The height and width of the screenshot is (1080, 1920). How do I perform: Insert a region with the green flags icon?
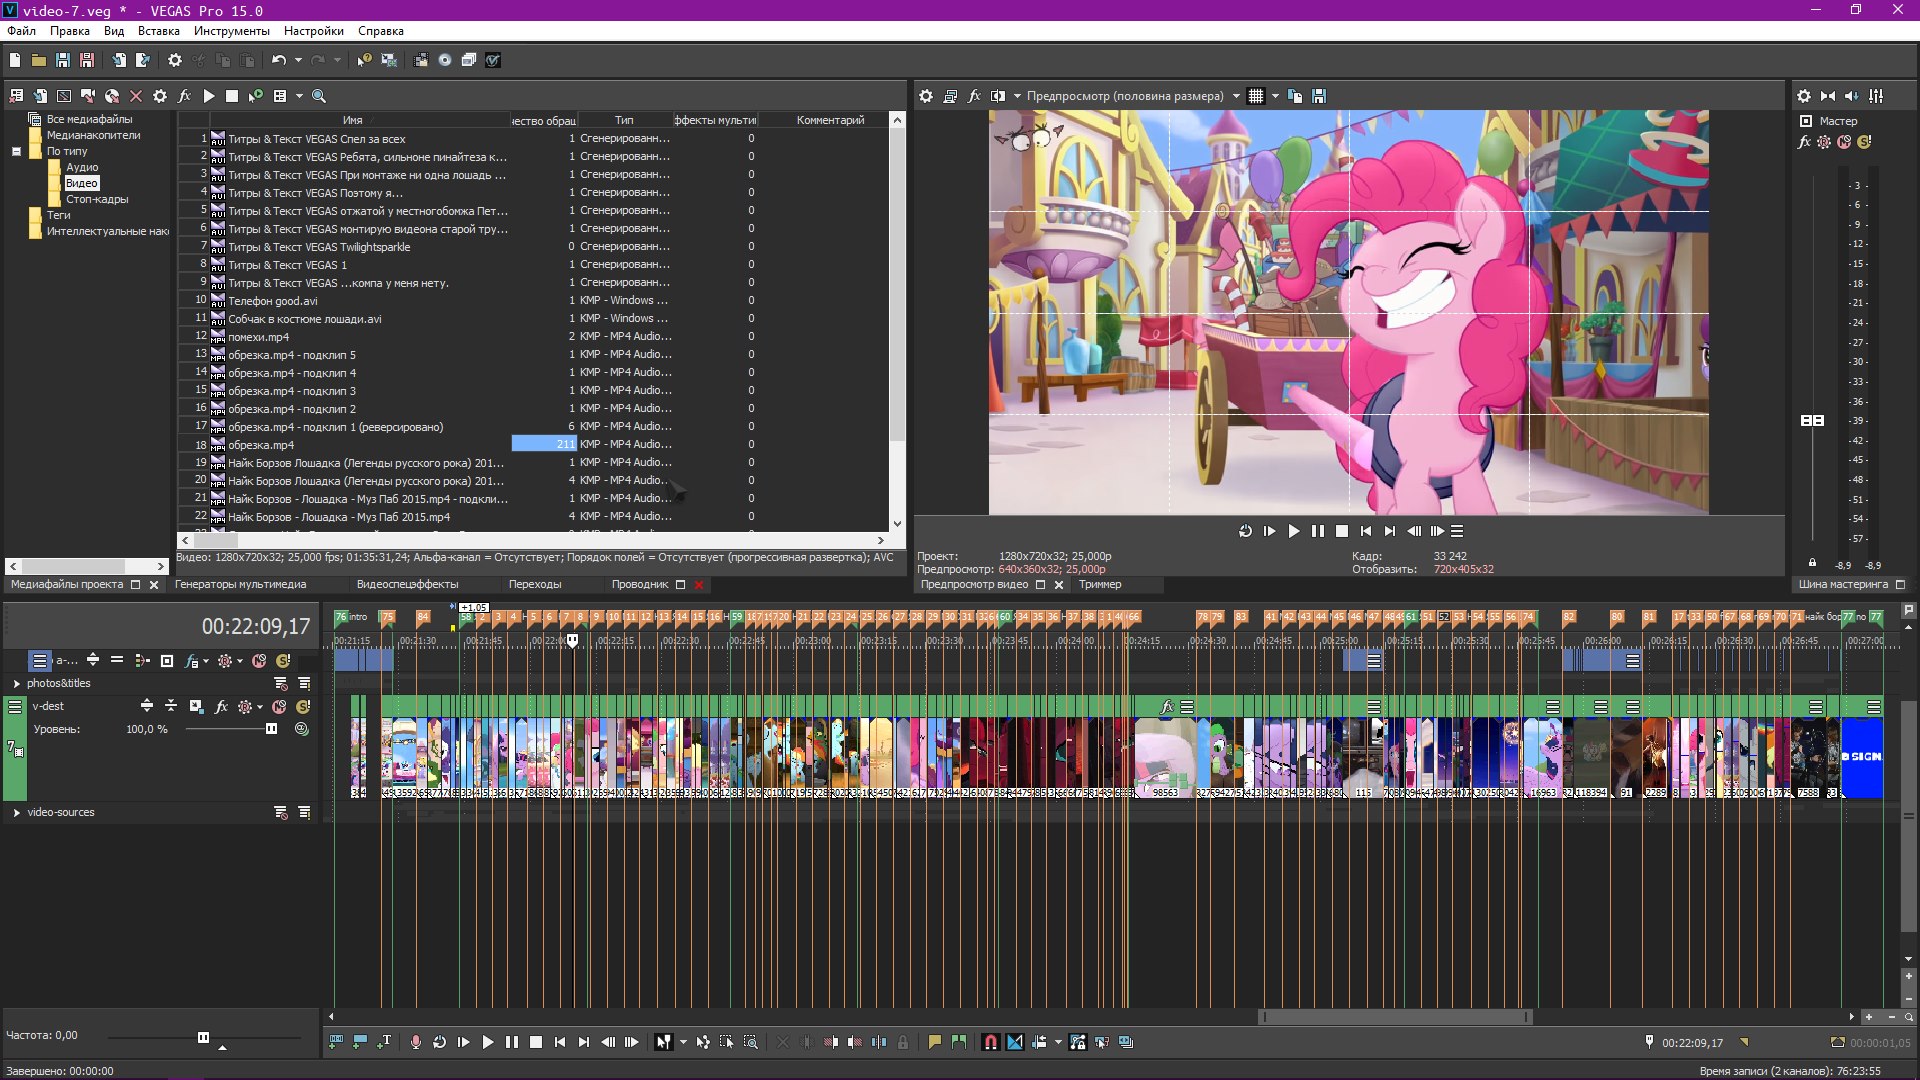(x=959, y=1042)
